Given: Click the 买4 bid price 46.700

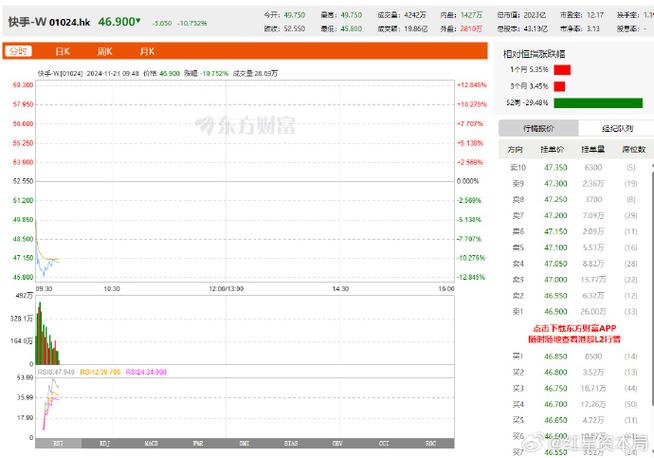Looking at the screenshot, I should coord(556,404).
